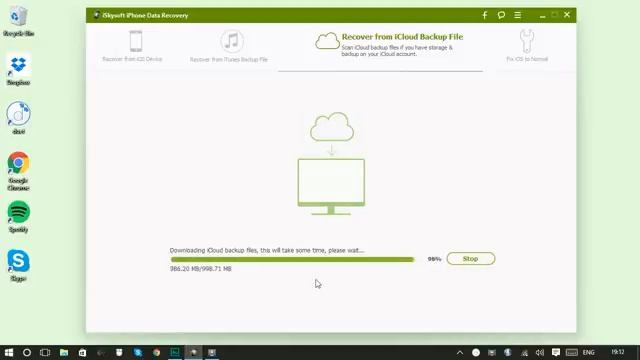Viewport: 640px width, 360px height.
Task: Open the Windows Start menu
Action: (9, 352)
